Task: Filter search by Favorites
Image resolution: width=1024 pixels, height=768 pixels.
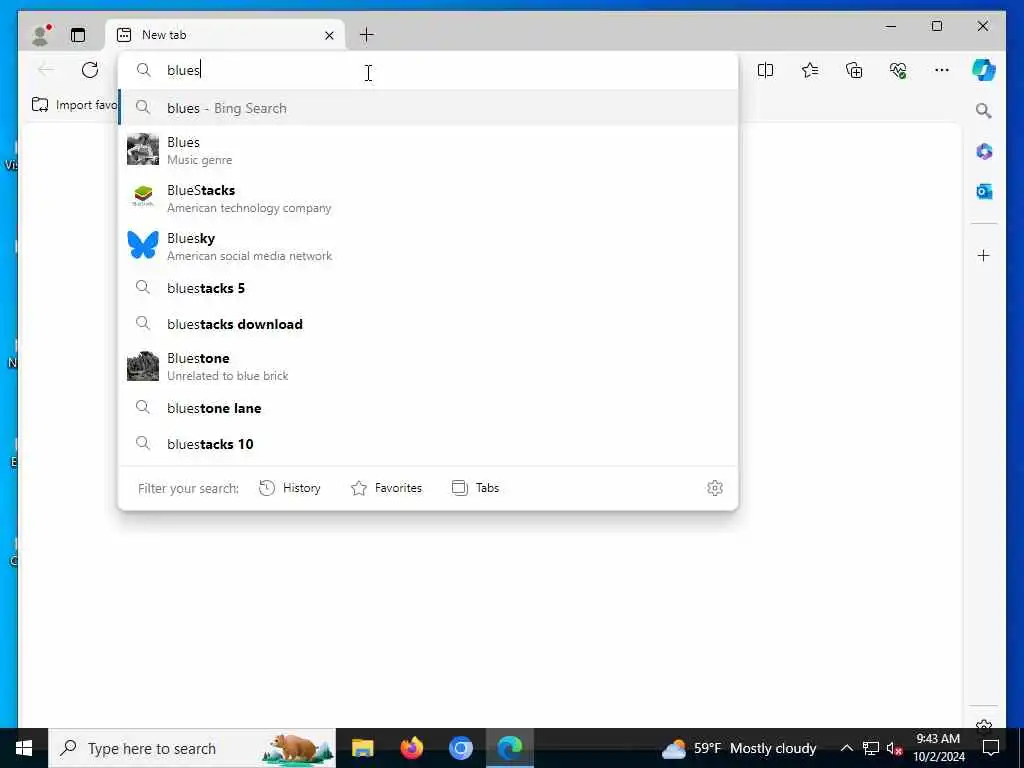Action: point(387,488)
